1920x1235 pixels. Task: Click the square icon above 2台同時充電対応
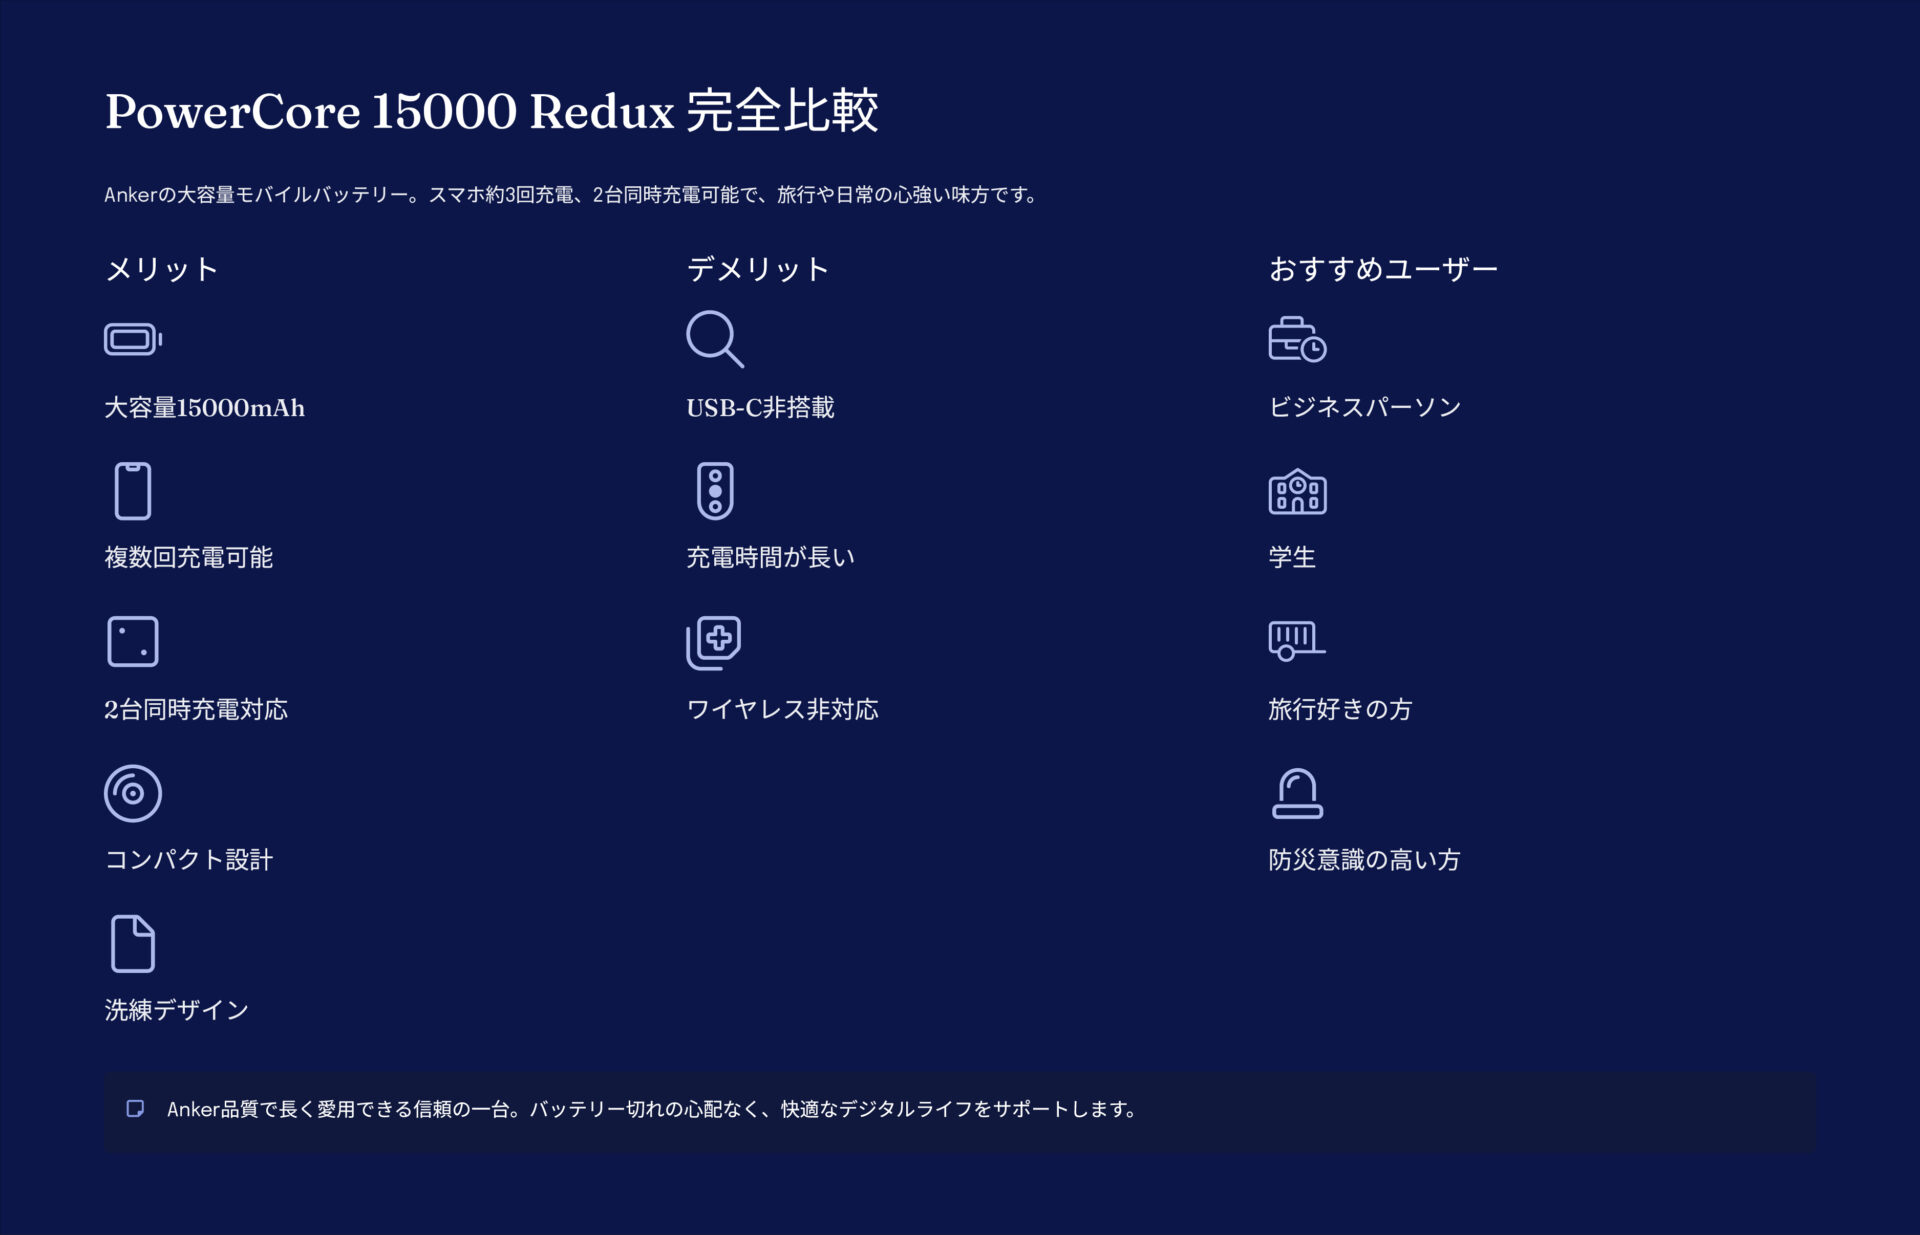[133, 641]
